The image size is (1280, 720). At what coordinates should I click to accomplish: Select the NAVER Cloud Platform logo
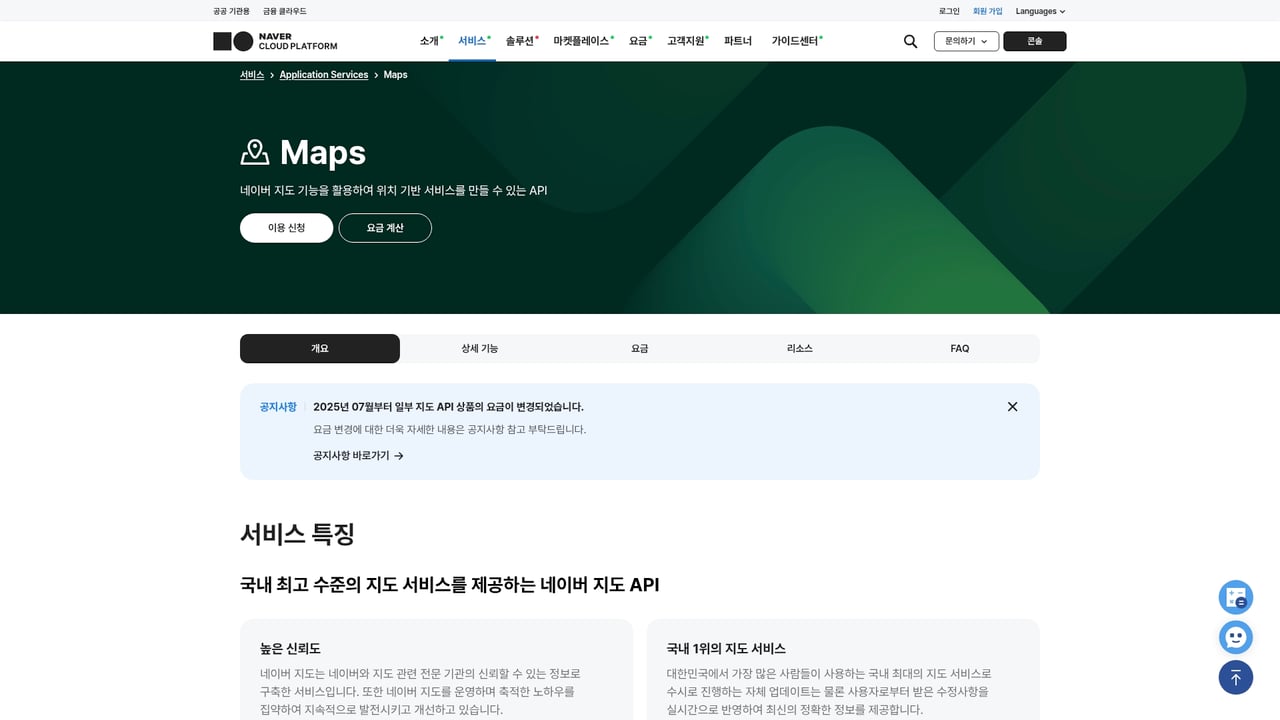275,40
